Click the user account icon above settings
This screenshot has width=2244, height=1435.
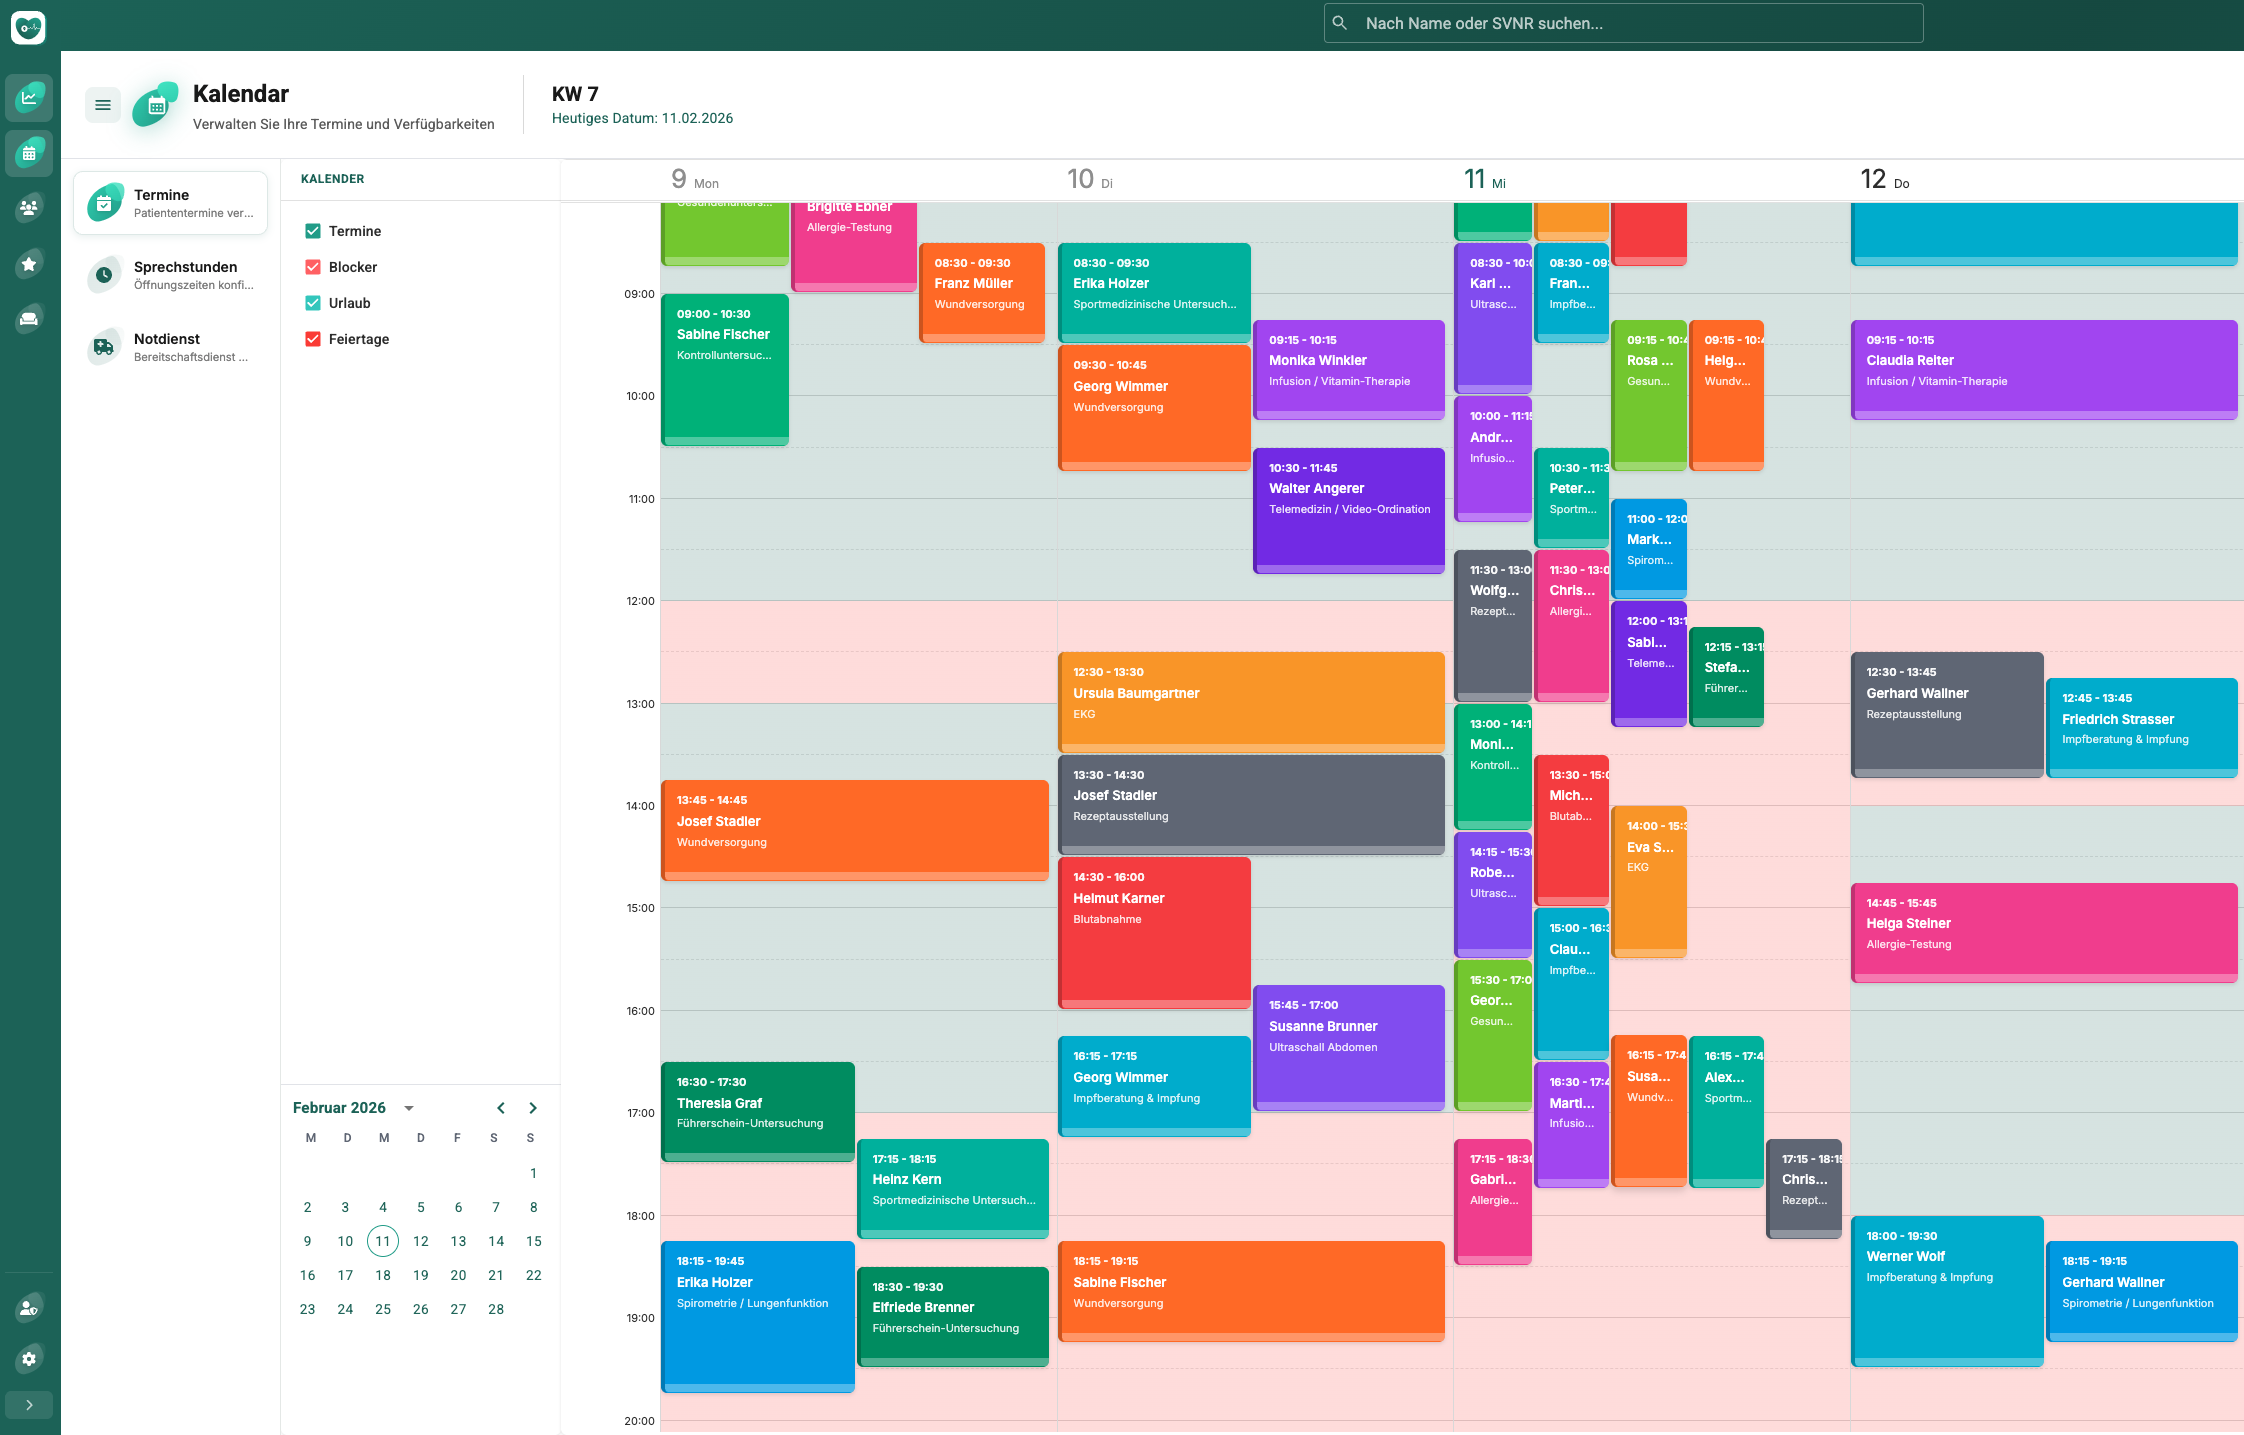tap(29, 1307)
